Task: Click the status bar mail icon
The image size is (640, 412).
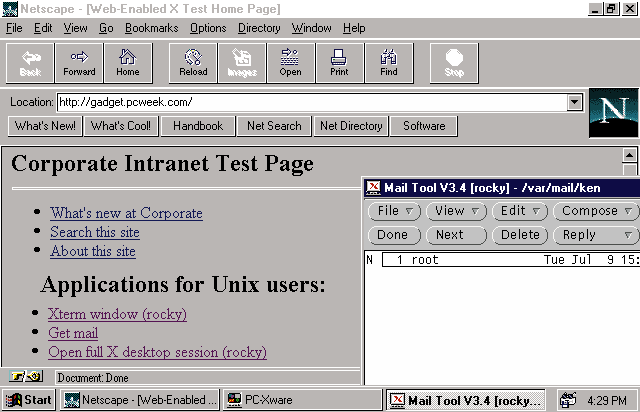Action: [35, 376]
